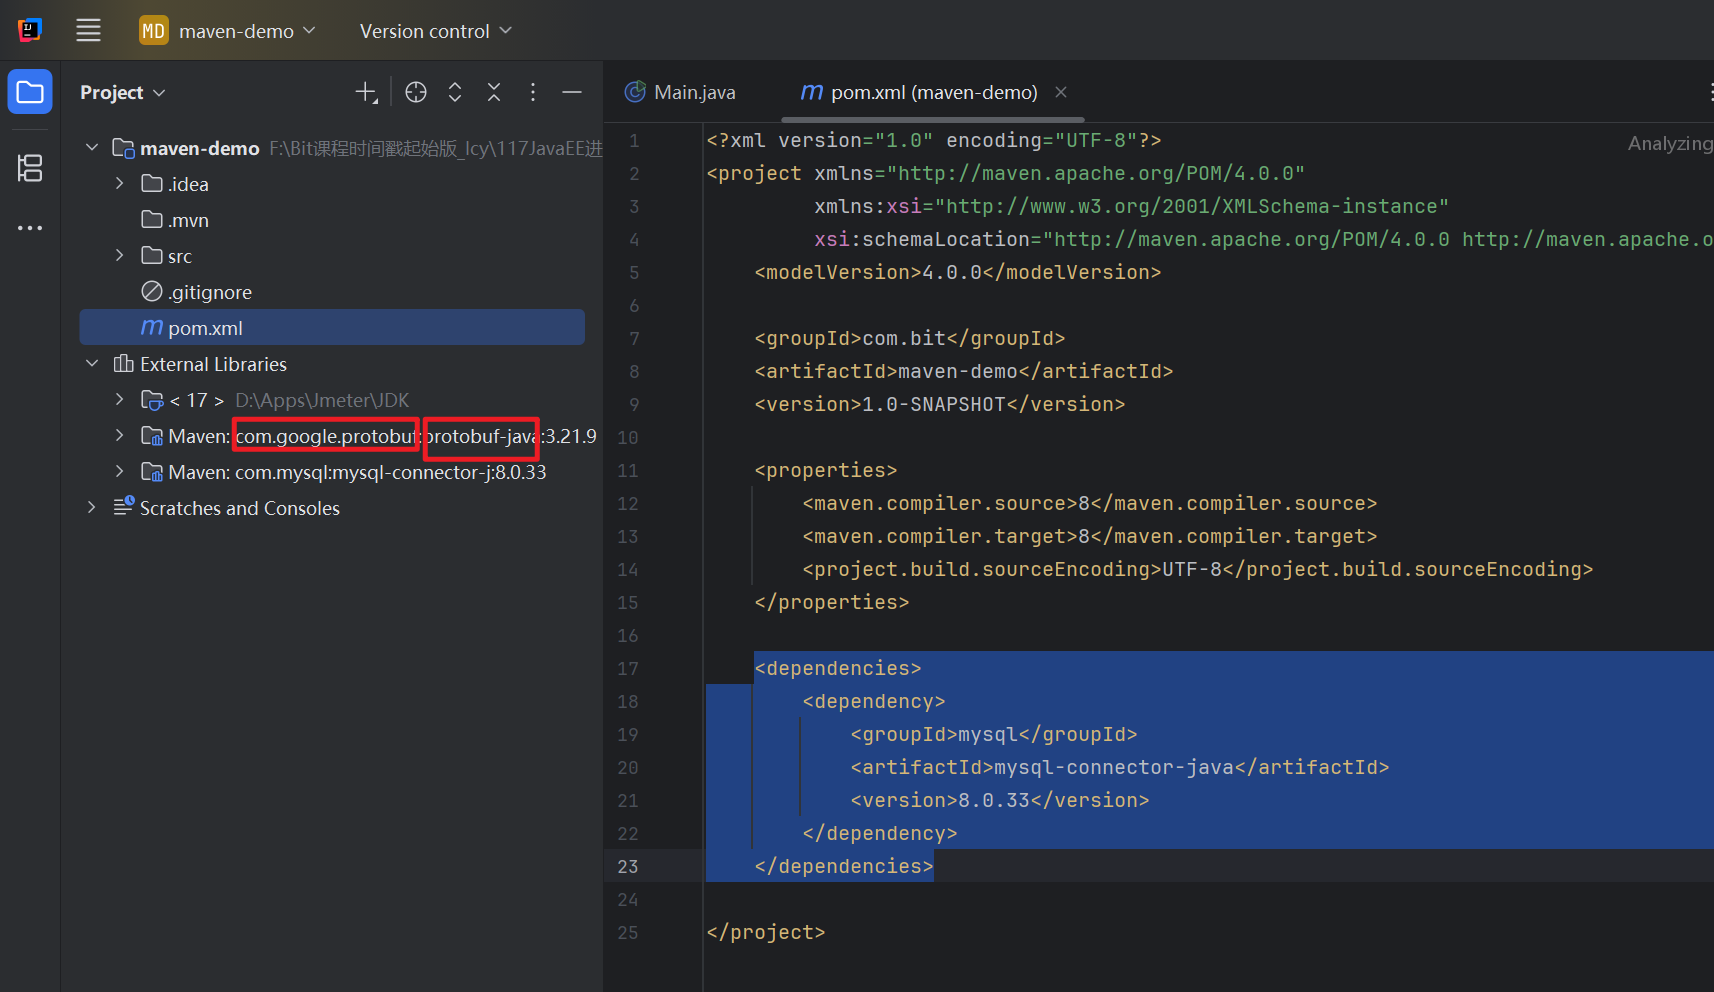
Task: Select the .mvn folder row
Action: [332, 219]
